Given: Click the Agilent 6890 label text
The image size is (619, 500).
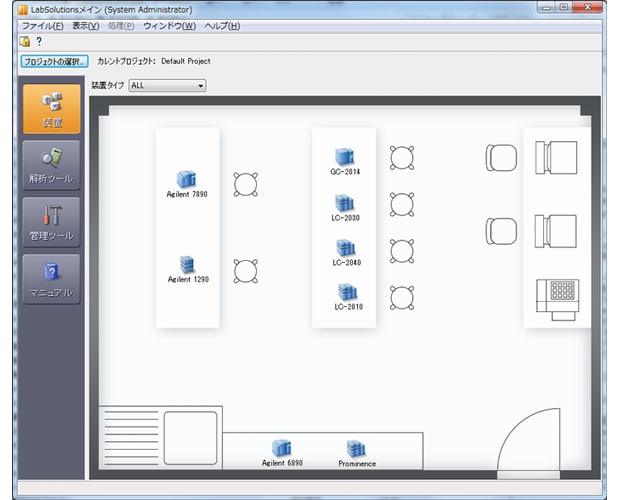Looking at the screenshot, I should tap(282, 463).
